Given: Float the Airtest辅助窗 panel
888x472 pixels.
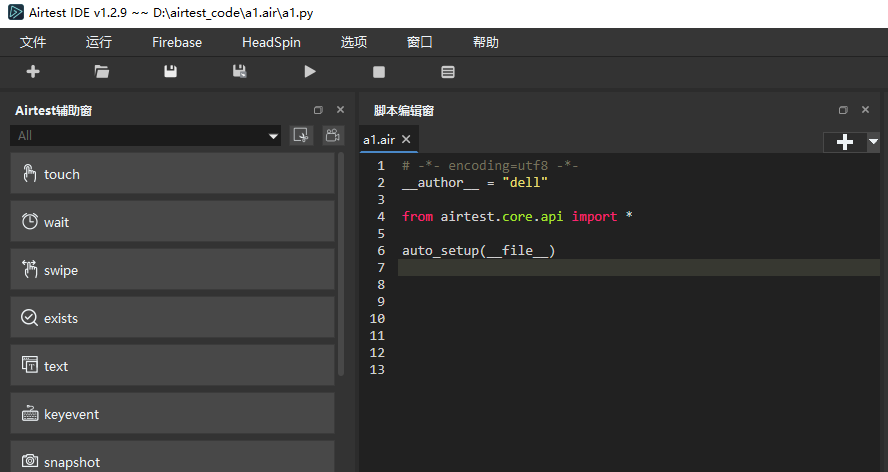Looking at the screenshot, I should pyautogui.click(x=318, y=111).
